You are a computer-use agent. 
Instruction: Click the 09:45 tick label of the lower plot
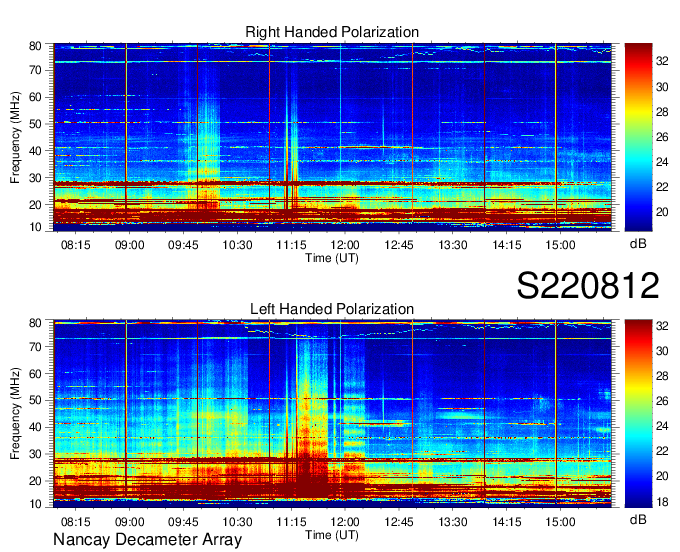(183, 522)
